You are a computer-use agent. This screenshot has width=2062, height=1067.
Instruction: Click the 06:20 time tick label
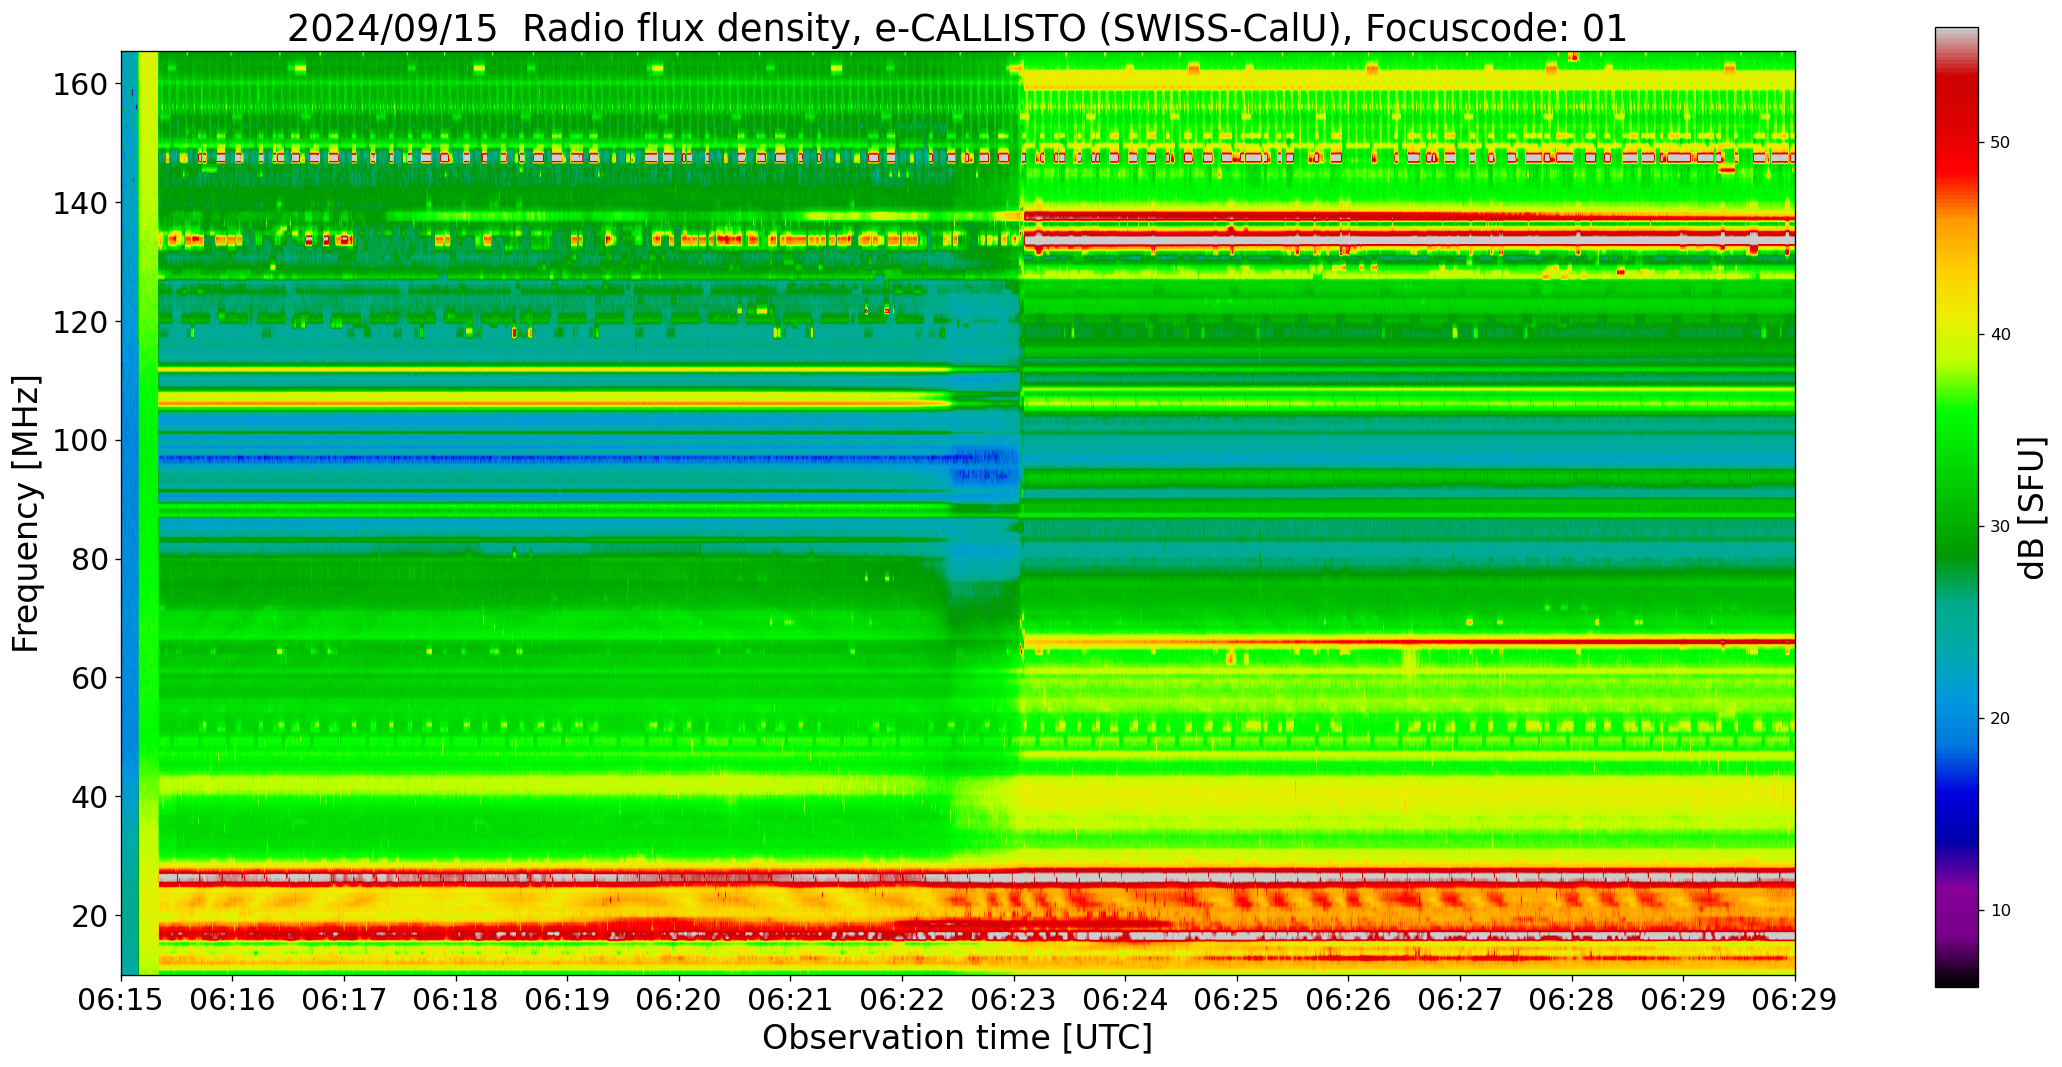679,999
